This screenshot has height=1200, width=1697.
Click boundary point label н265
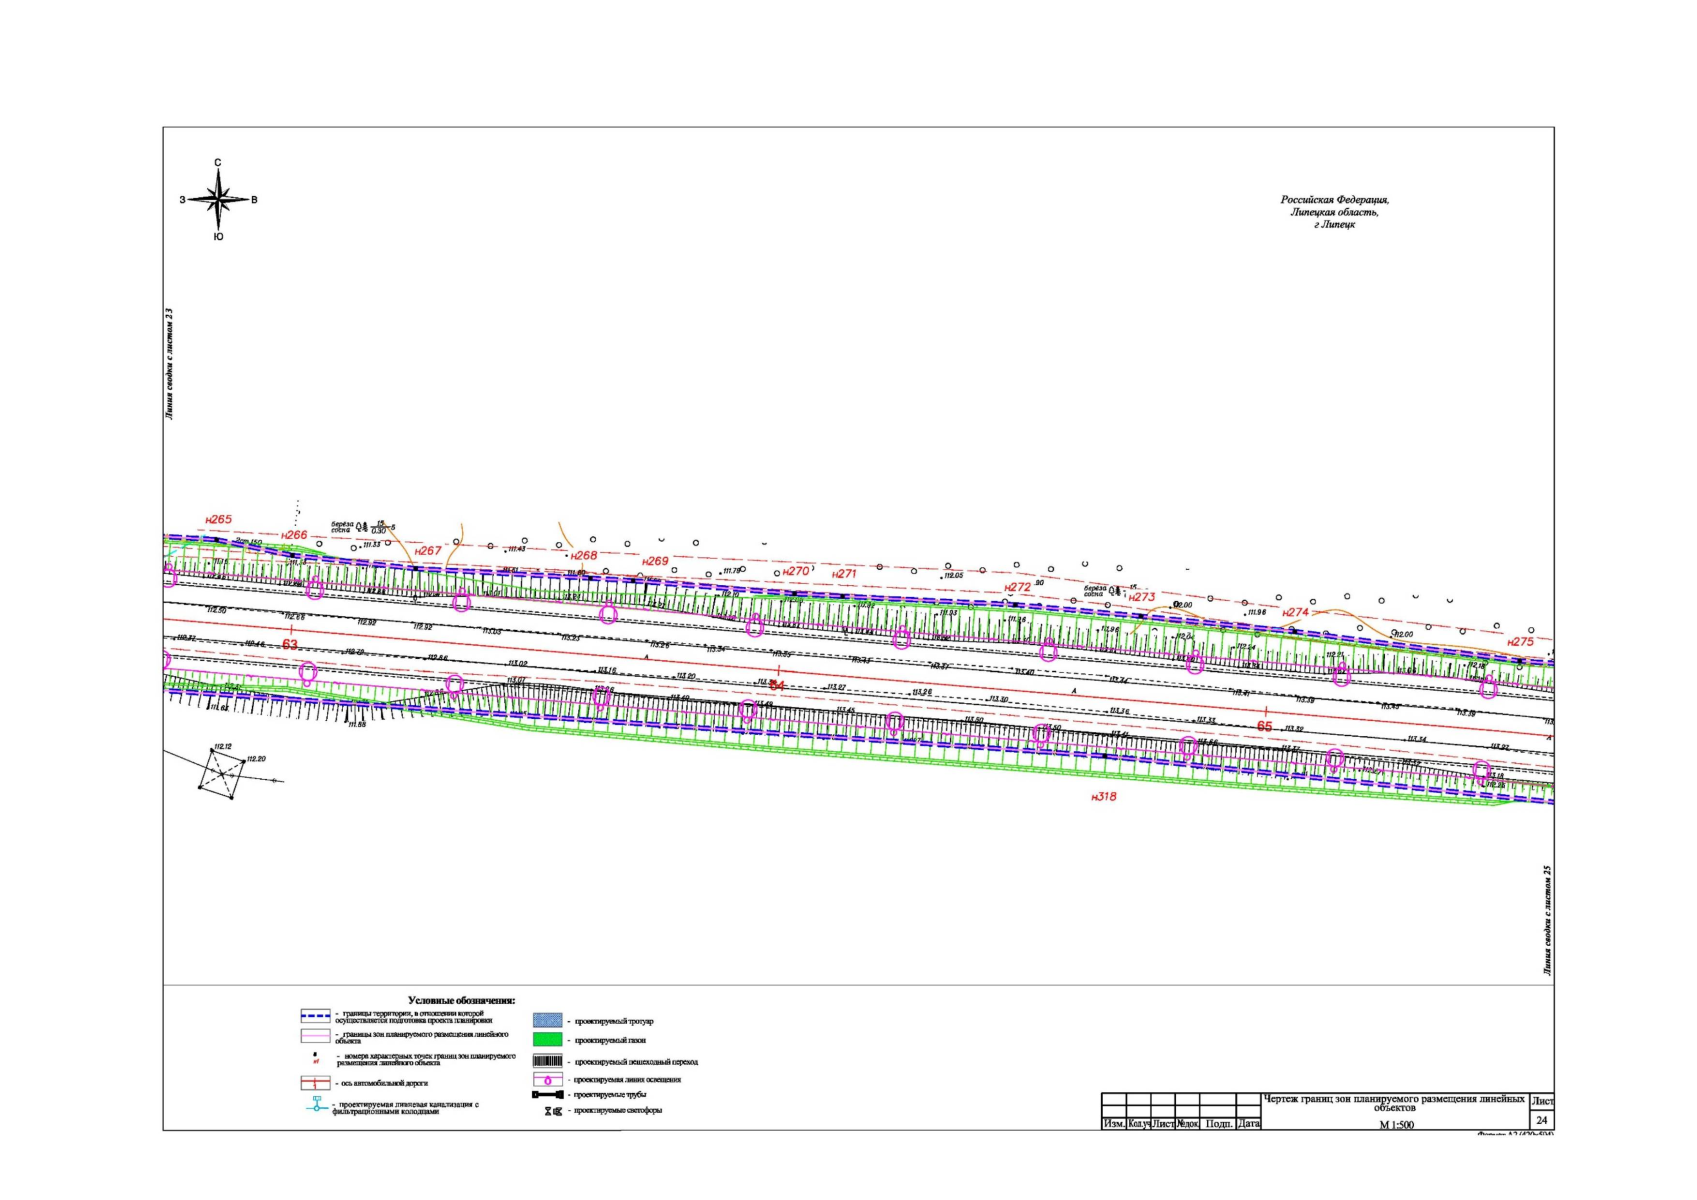(218, 520)
